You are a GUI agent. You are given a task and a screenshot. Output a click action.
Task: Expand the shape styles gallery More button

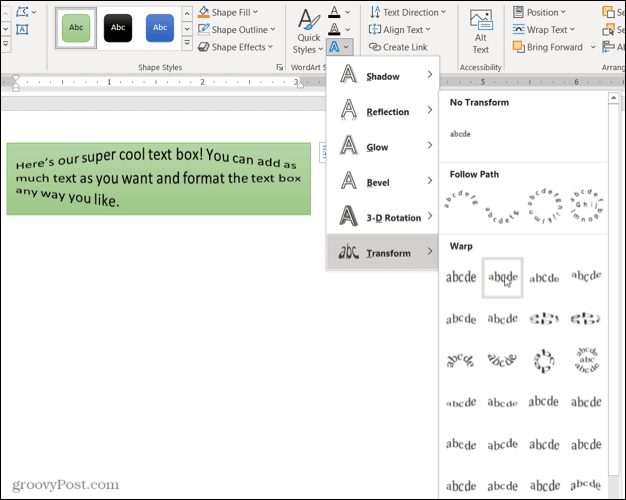click(x=187, y=43)
